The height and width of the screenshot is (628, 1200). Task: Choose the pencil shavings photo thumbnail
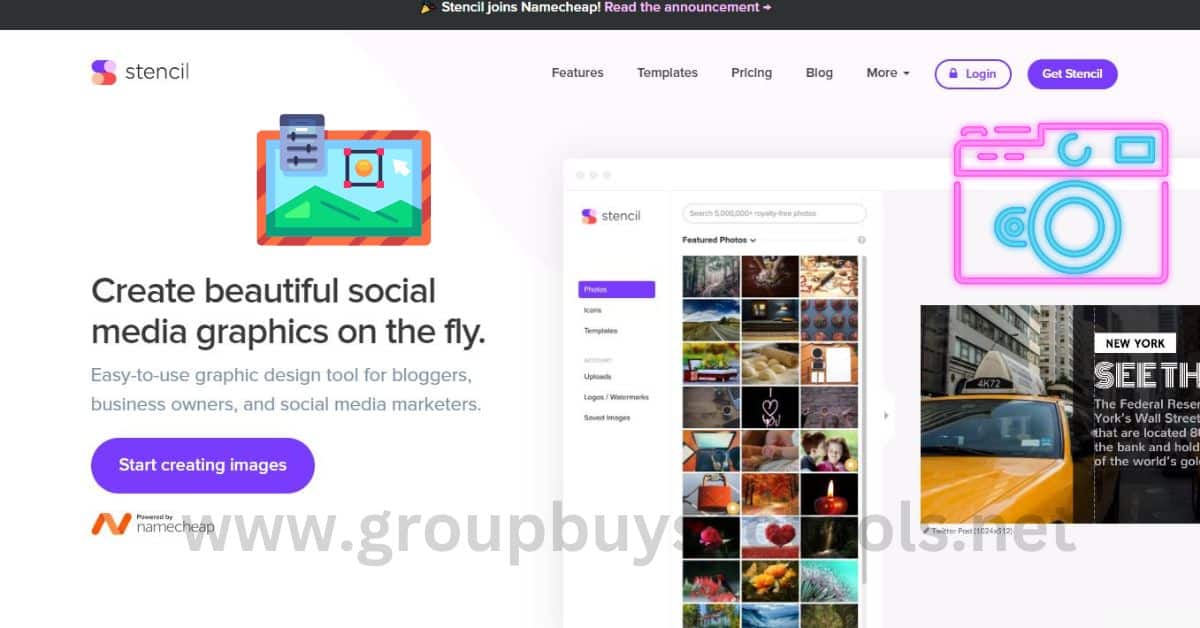tap(829, 276)
